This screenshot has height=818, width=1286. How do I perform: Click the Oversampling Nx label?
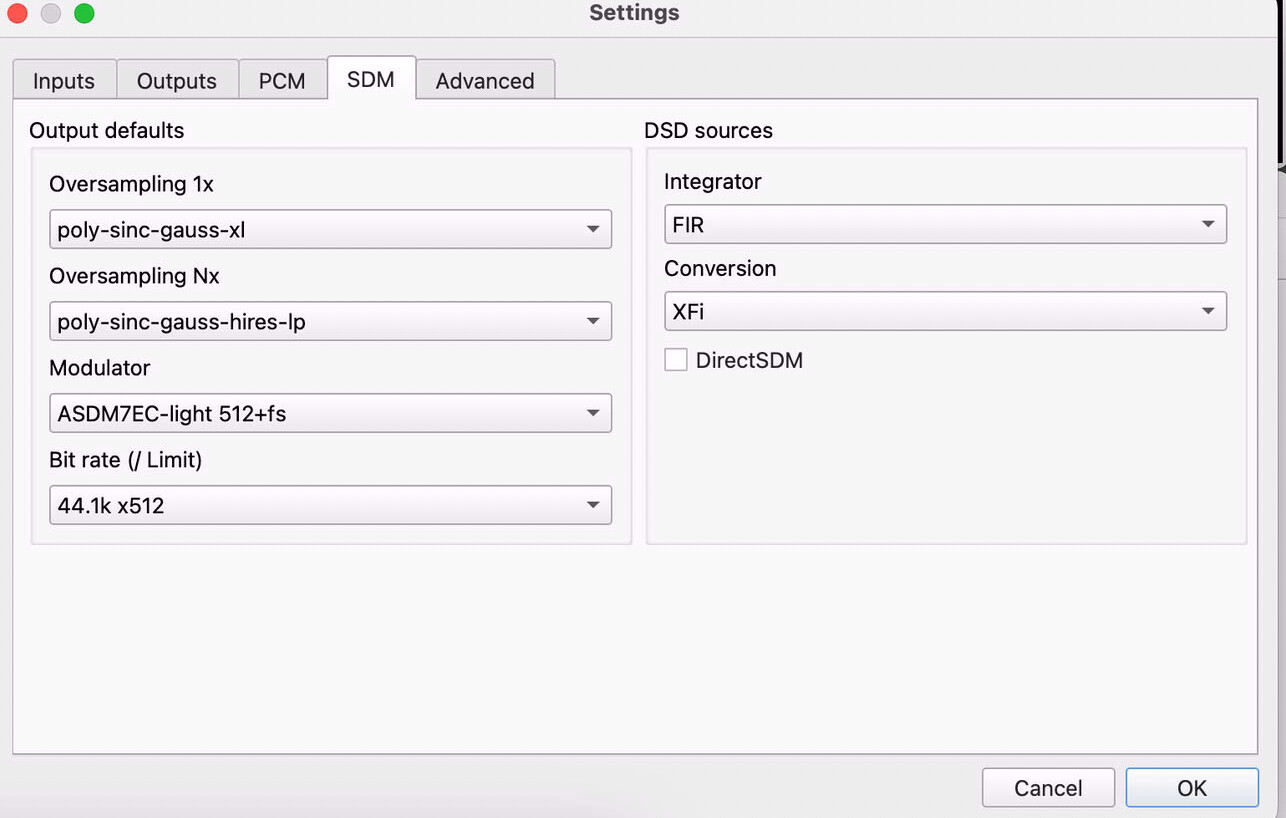(x=134, y=276)
